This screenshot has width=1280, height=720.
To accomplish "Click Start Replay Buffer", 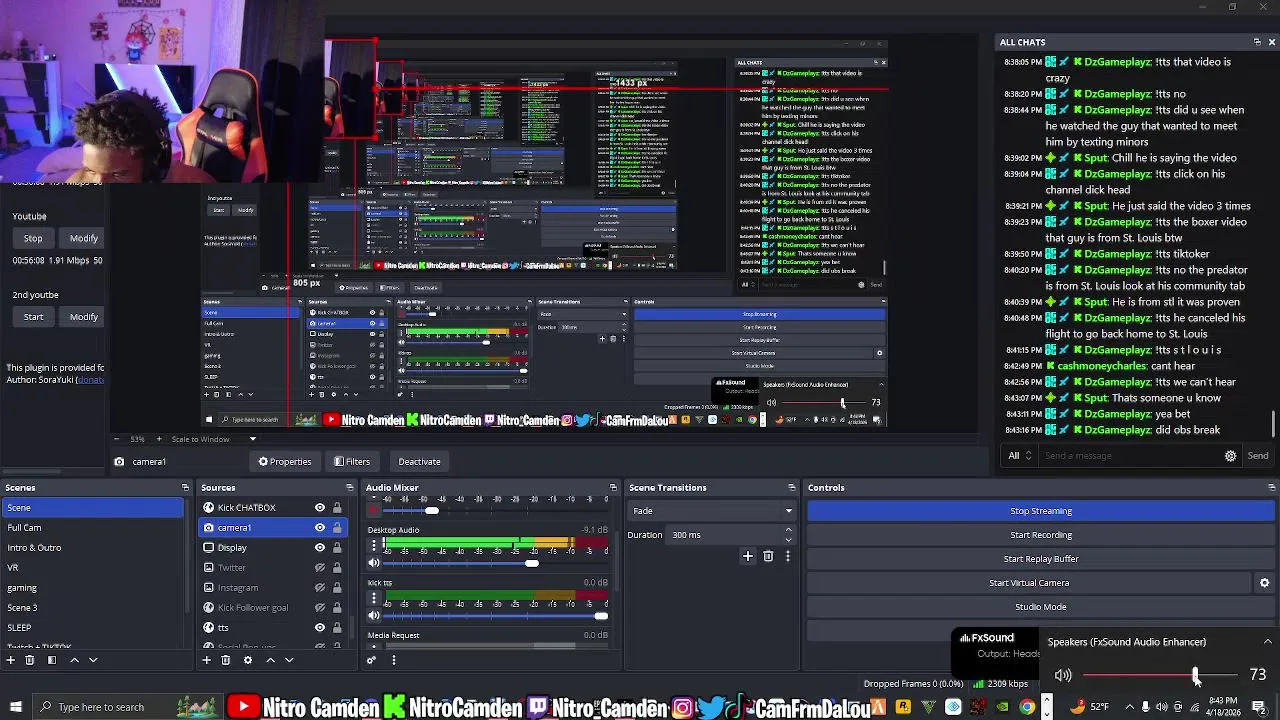I will coord(1041,559).
